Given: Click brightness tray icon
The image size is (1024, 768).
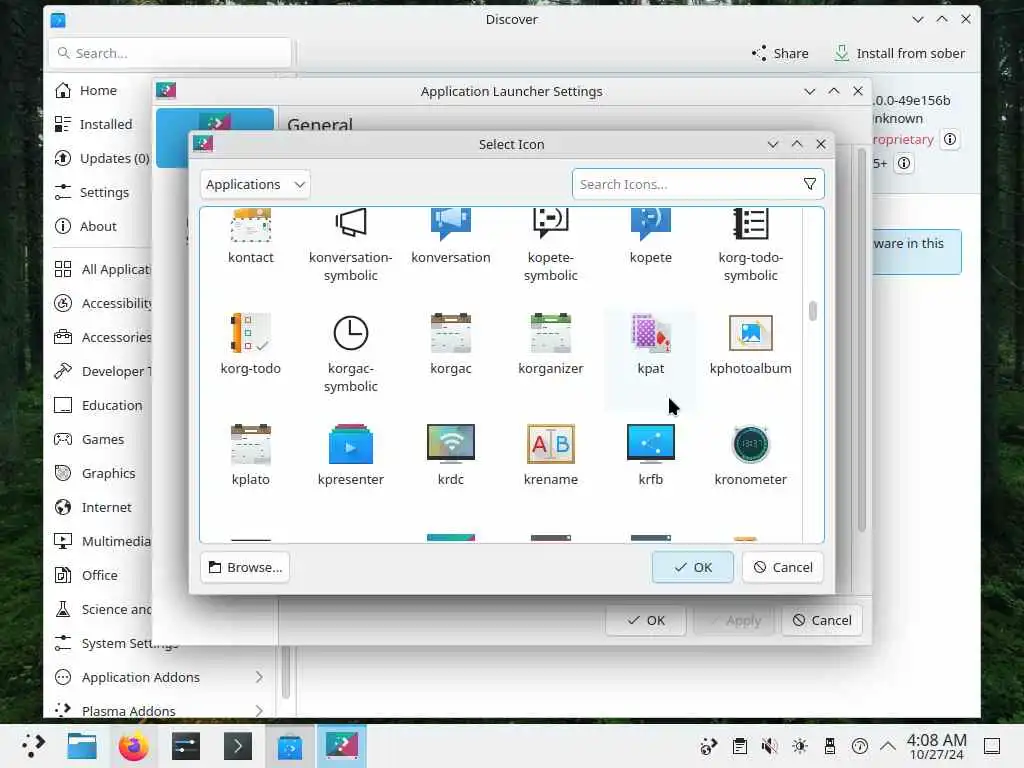Looking at the screenshot, I should [800, 746].
